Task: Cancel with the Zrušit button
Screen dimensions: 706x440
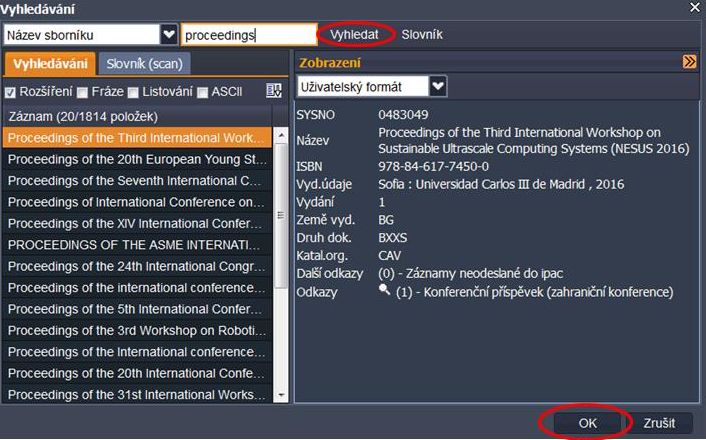Action: (x=659, y=423)
